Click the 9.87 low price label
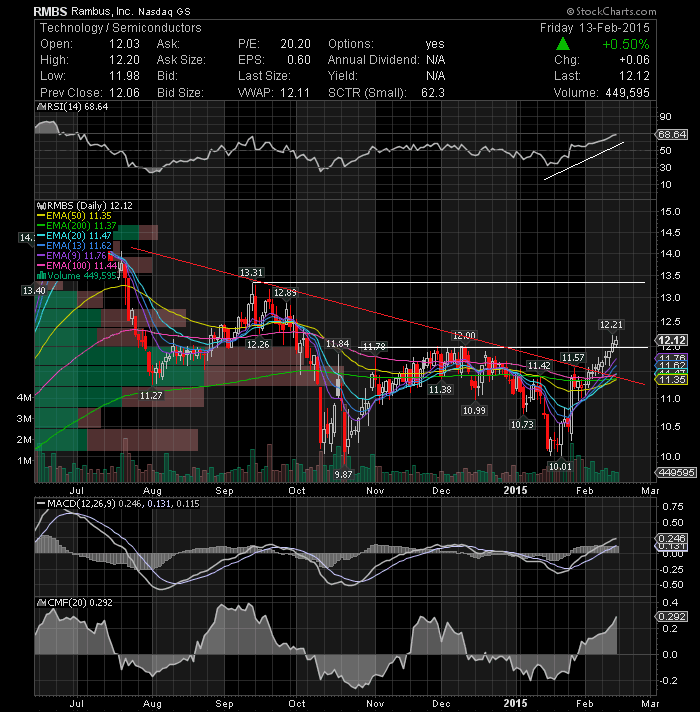This screenshot has width=700, height=712. click(343, 475)
